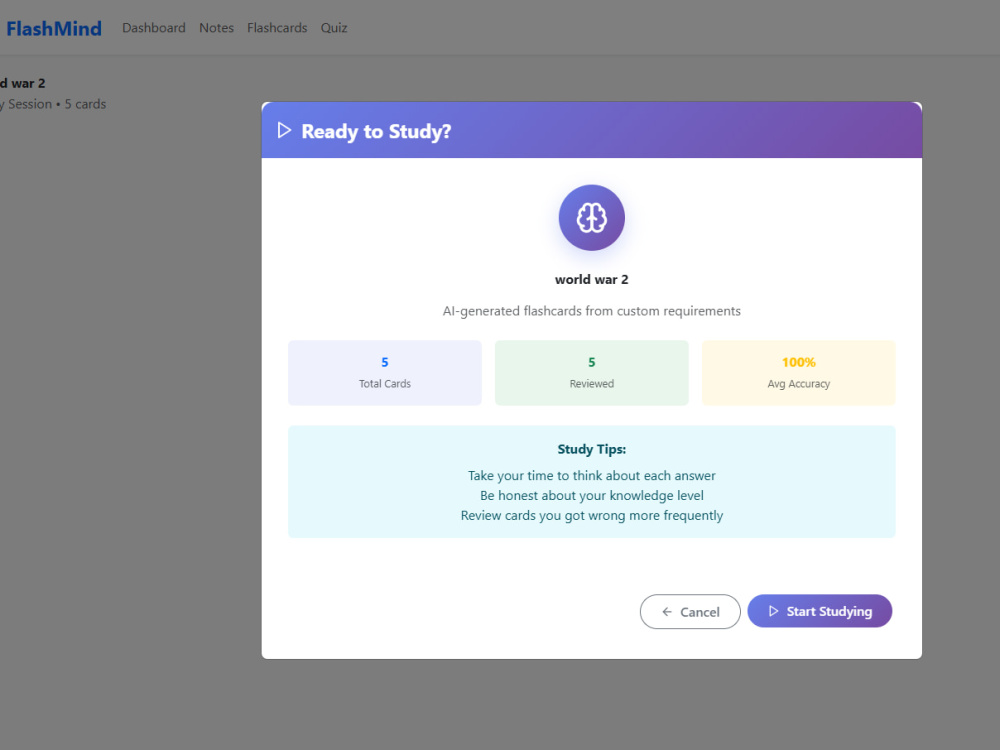Image resolution: width=1000 pixels, height=750 pixels.
Task: Open the Flashcards menu item
Action: click(277, 28)
